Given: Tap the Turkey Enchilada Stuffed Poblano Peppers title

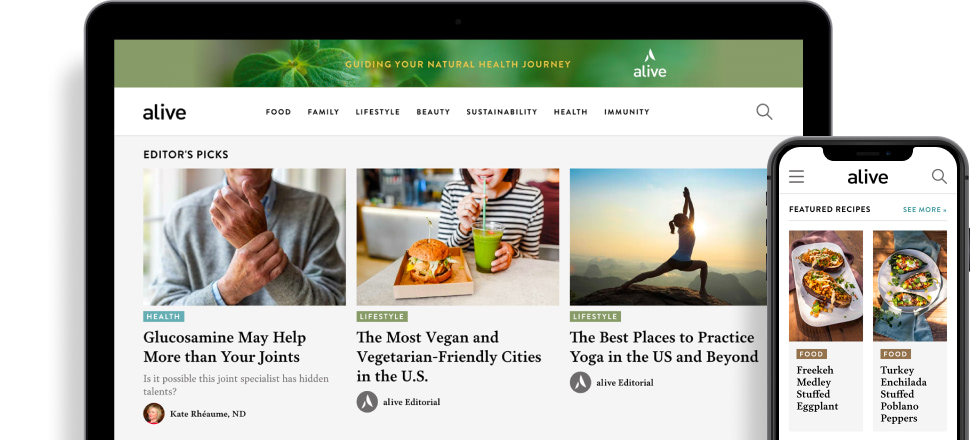Looking at the screenshot, I should [x=903, y=394].
